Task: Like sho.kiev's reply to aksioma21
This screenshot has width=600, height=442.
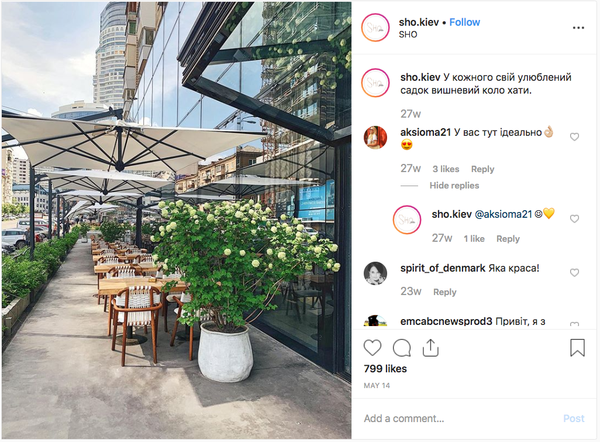Action: [x=574, y=219]
